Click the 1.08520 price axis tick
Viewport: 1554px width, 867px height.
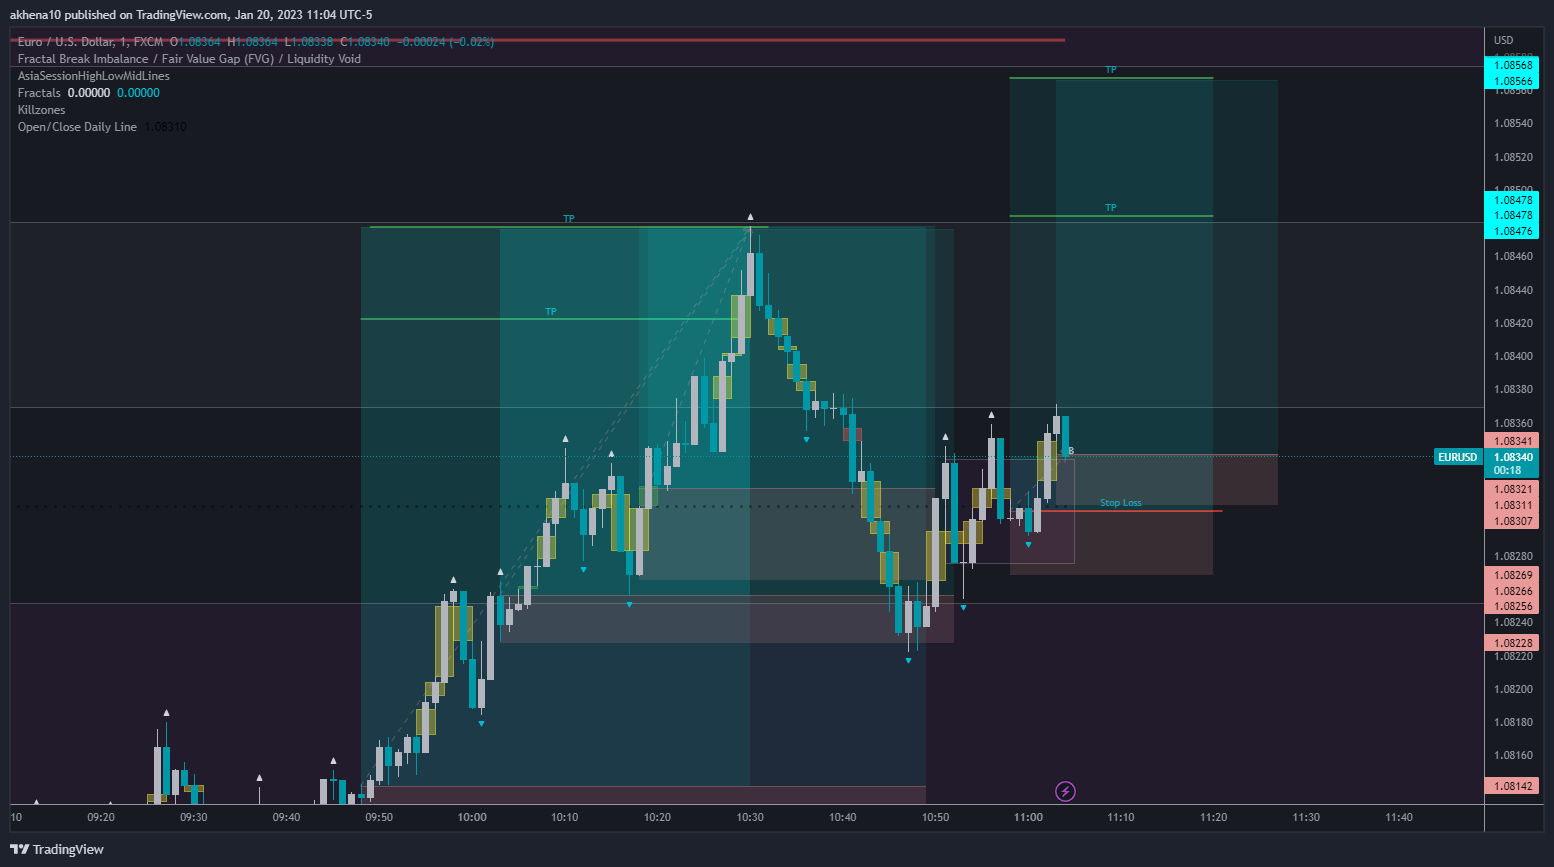tap(1513, 157)
